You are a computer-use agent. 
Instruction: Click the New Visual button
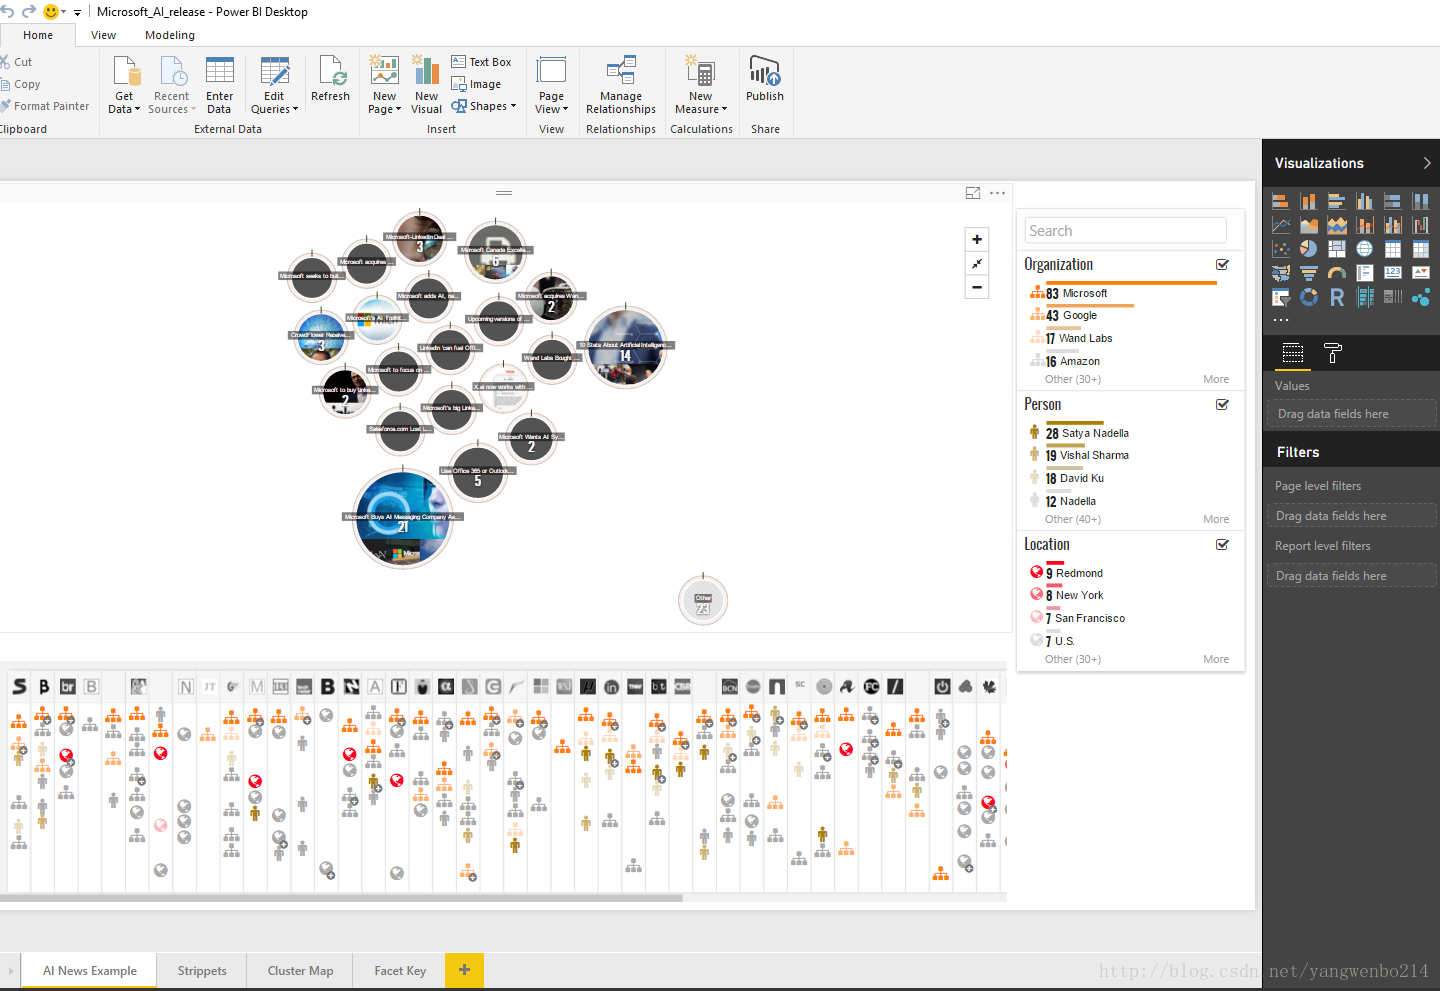(426, 85)
